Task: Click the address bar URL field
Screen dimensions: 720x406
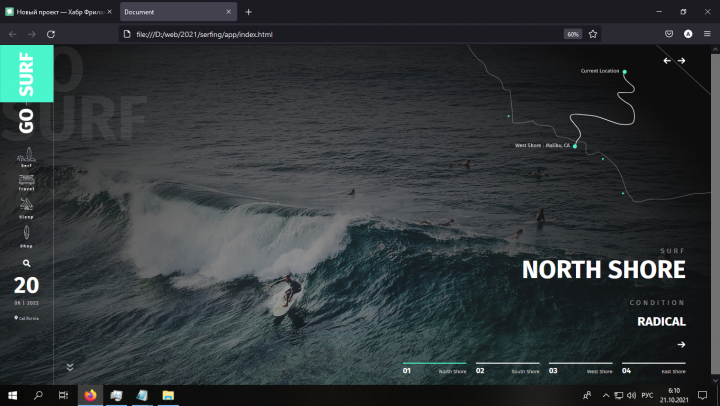Action: tap(340, 34)
